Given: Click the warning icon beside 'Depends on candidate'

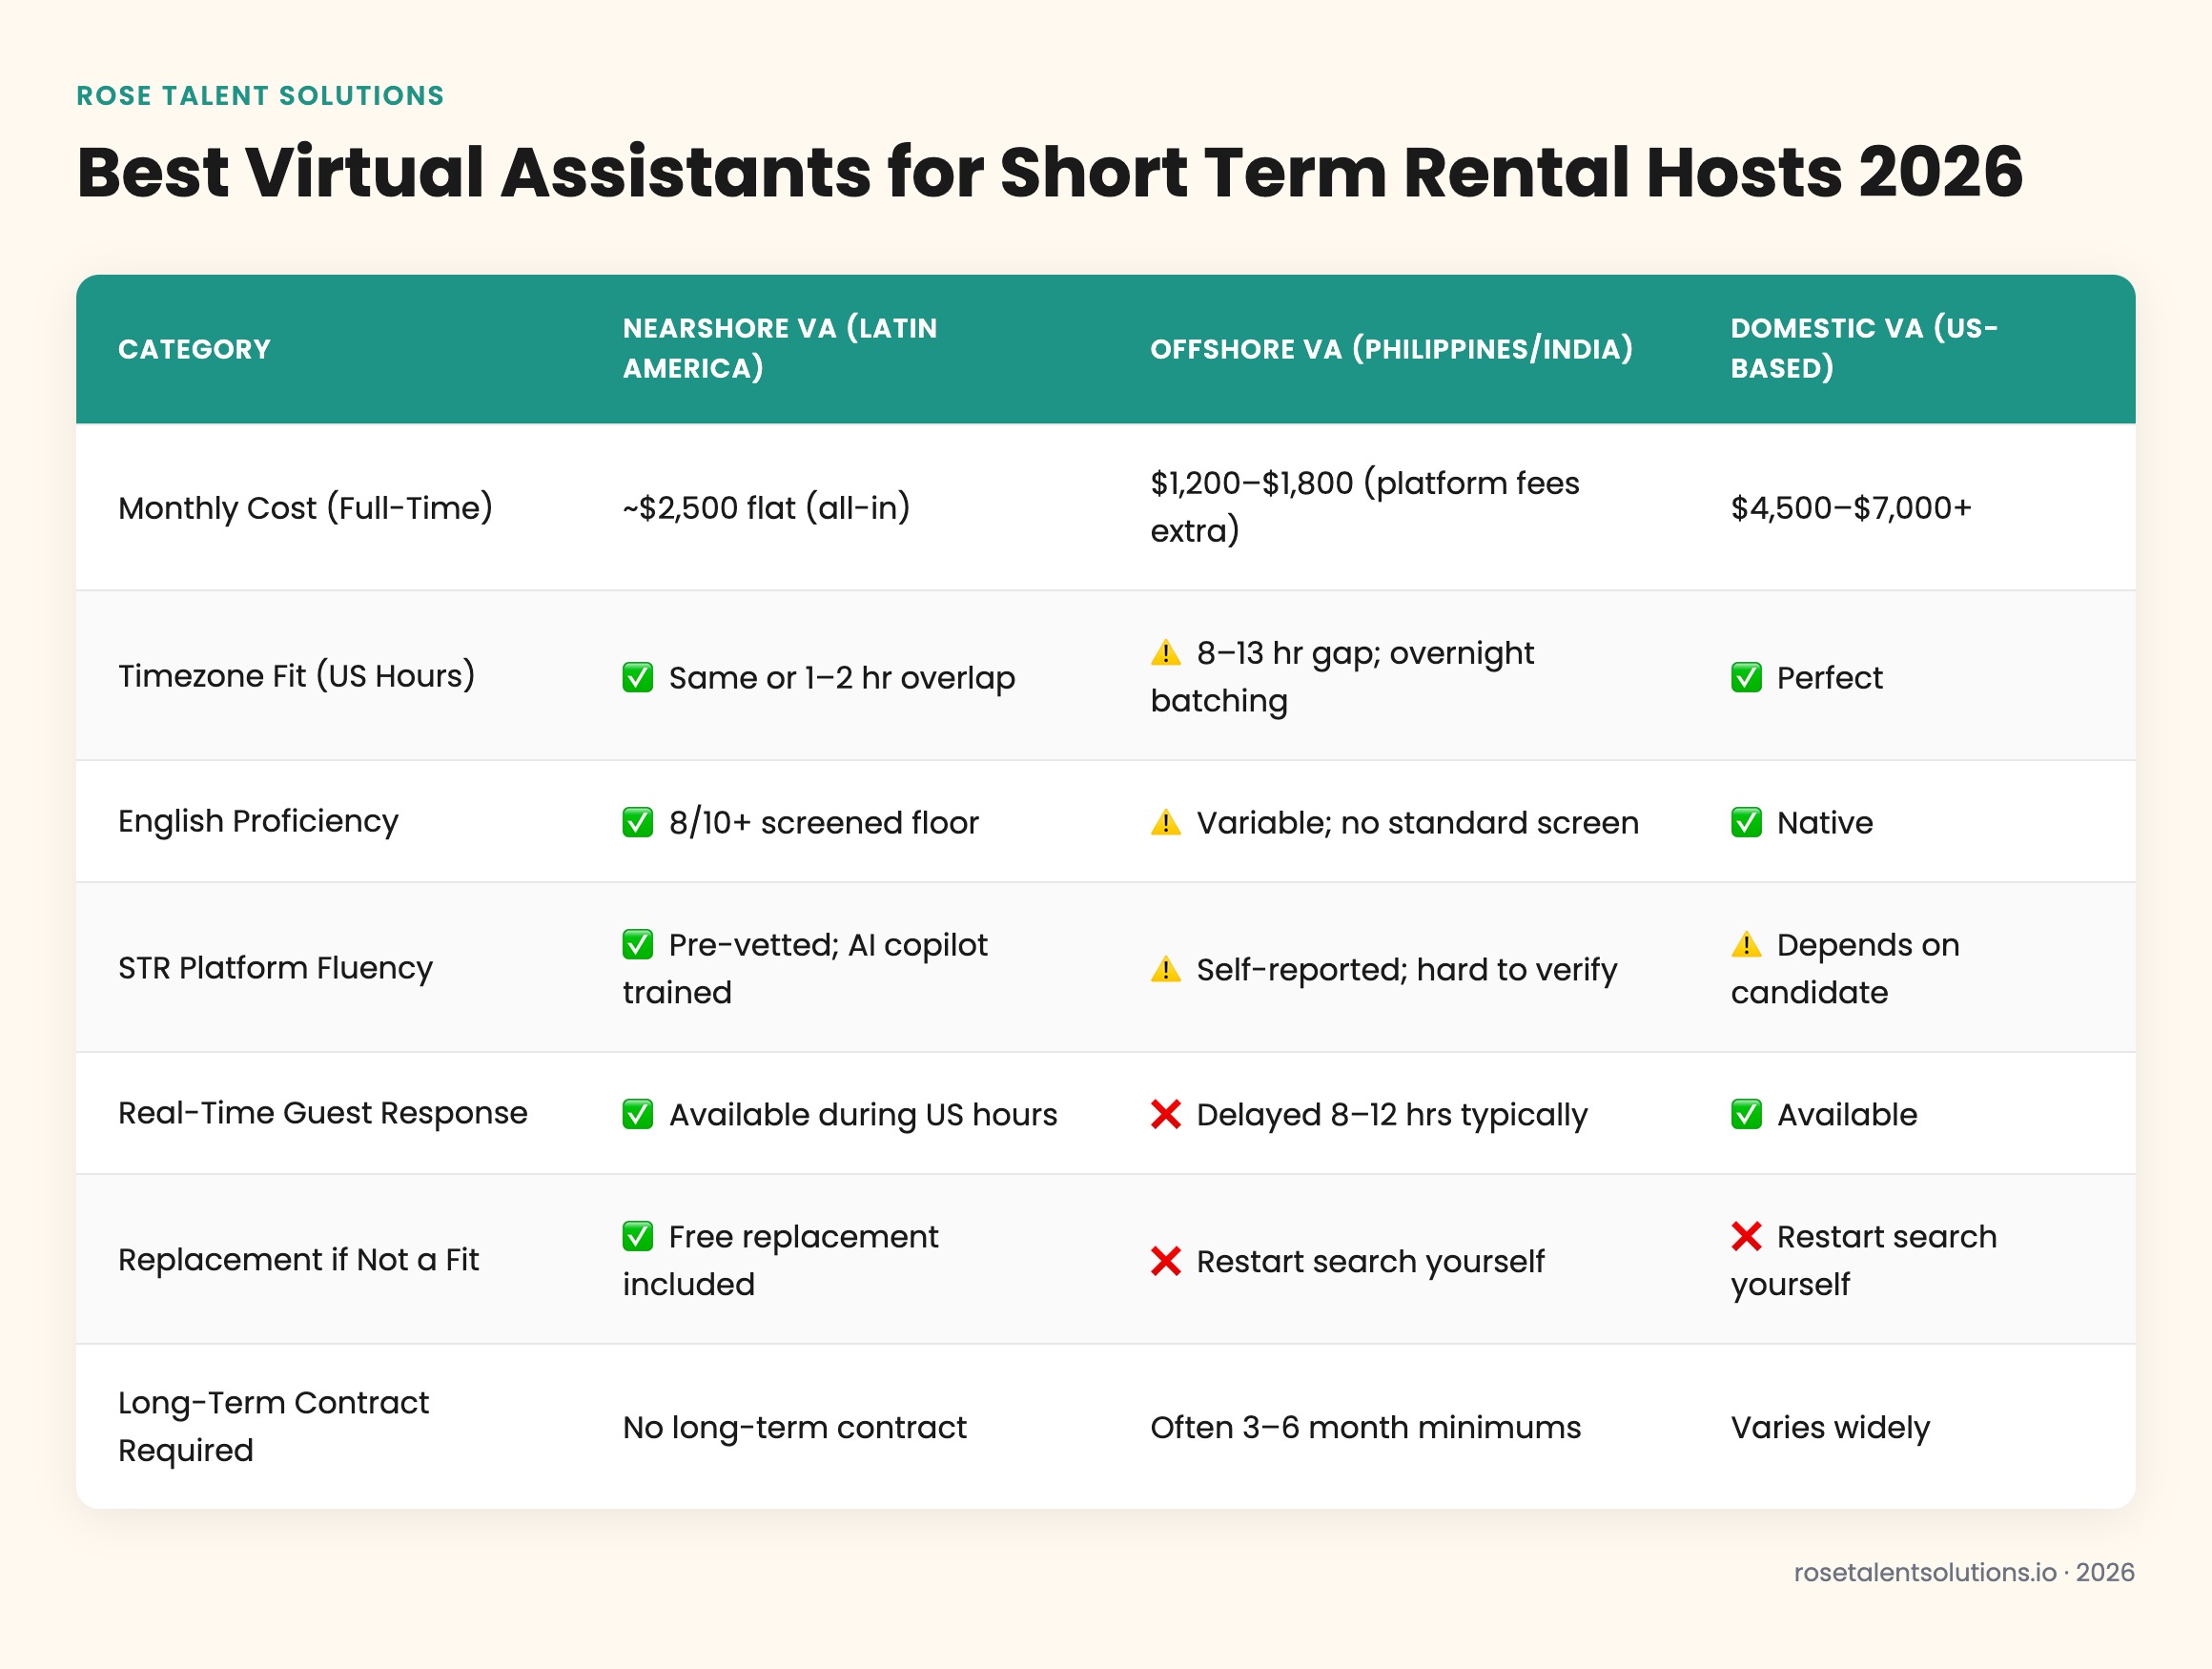Looking at the screenshot, I should [x=1746, y=945].
